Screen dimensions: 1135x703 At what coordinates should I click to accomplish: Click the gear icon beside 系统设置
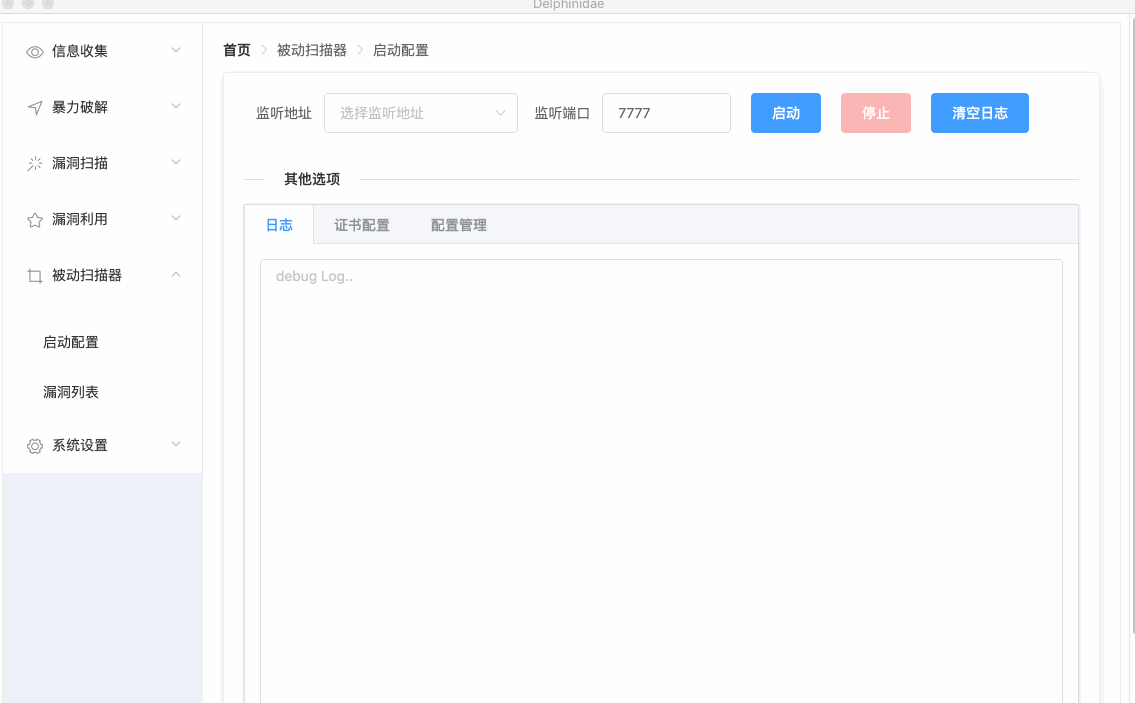[x=35, y=446]
